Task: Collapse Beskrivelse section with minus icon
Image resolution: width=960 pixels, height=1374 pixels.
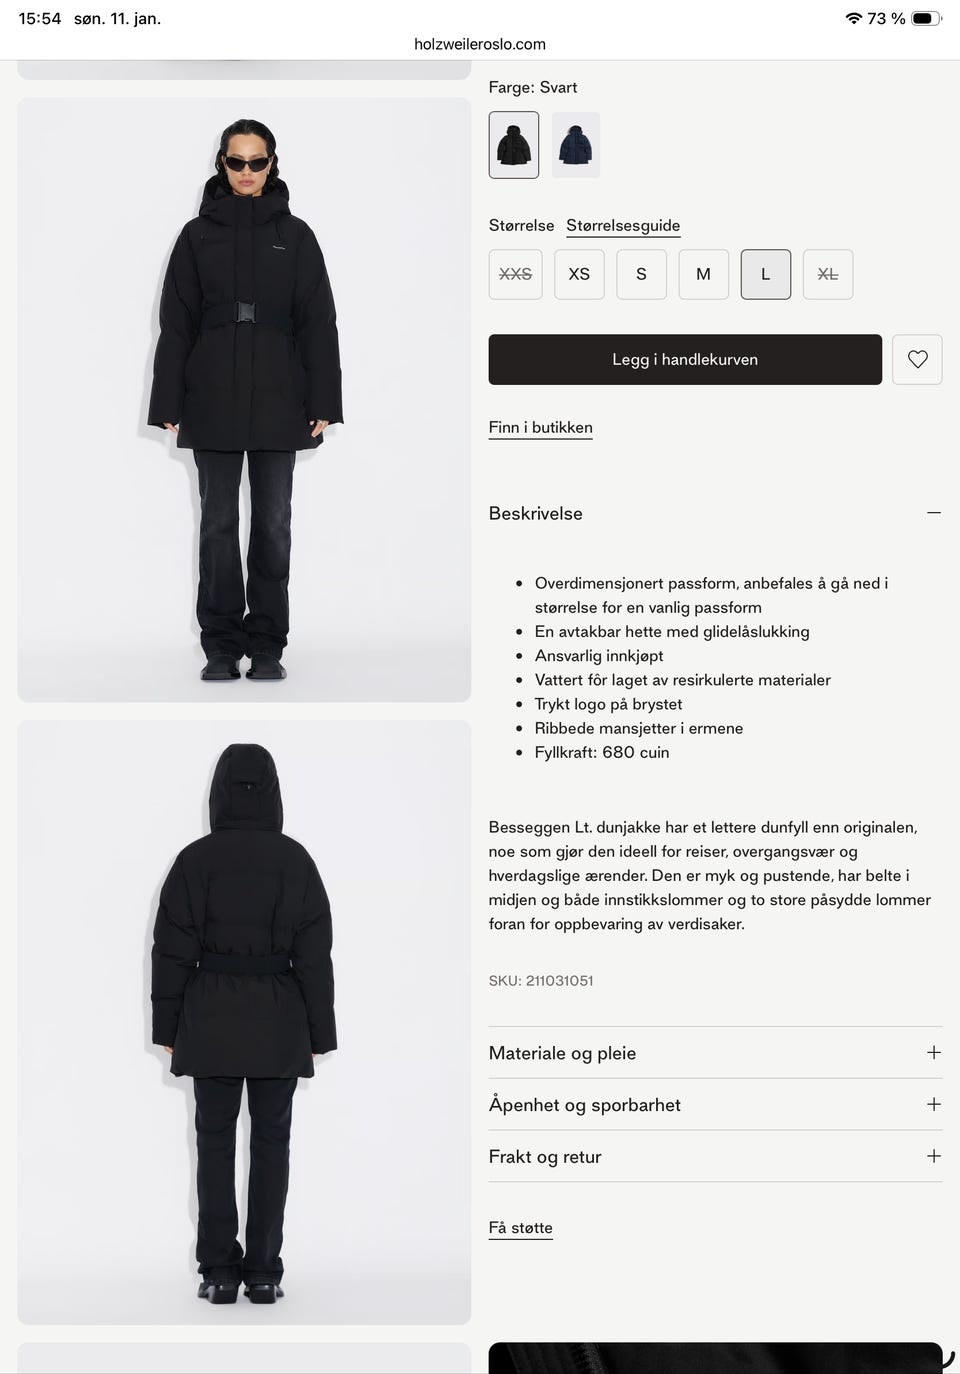Action: click(x=934, y=513)
